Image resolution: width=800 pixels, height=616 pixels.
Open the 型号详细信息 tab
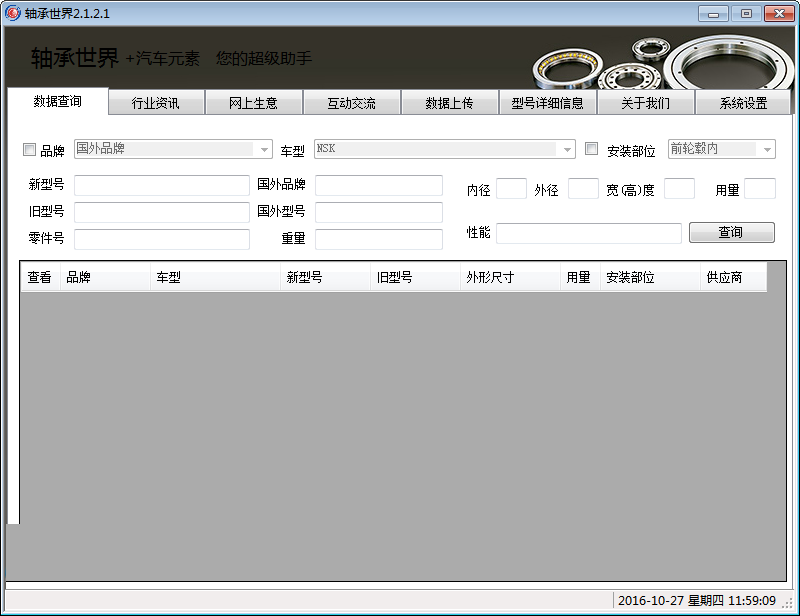tap(547, 103)
